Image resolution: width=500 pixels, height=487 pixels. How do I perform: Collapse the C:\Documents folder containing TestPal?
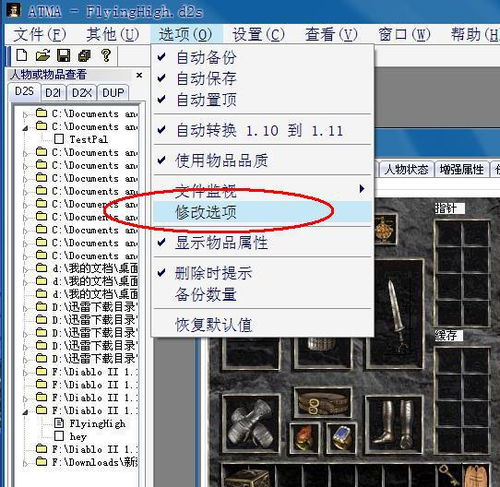(x=25, y=128)
